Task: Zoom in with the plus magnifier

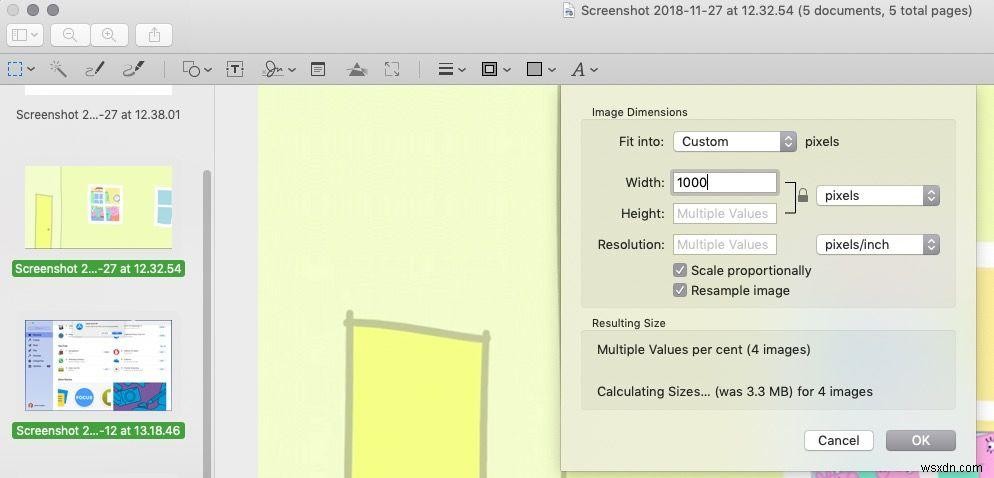Action: (109, 36)
